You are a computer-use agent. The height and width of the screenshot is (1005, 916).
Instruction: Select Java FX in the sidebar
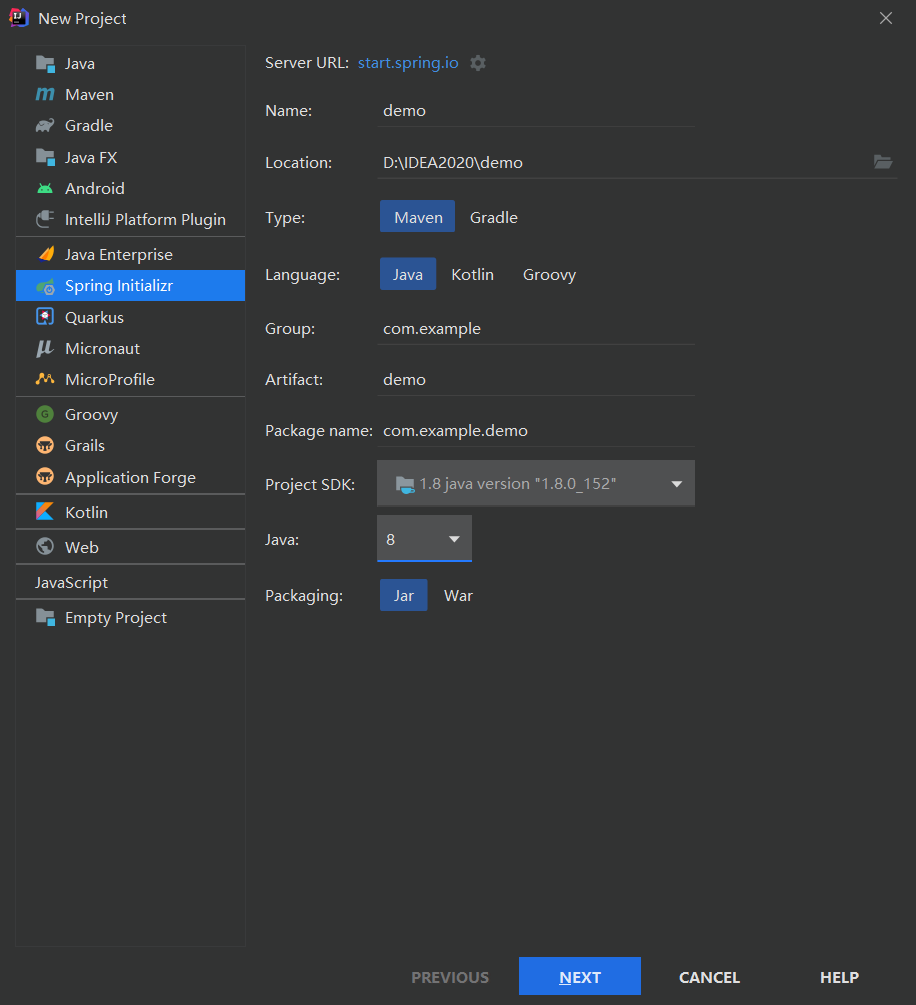(x=130, y=157)
